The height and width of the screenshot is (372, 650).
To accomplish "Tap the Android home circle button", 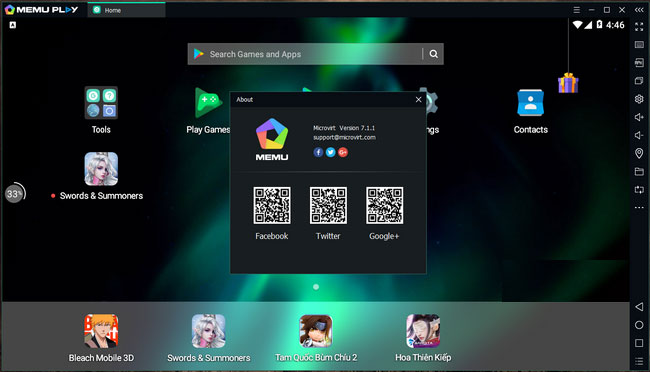I will (639, 325).
